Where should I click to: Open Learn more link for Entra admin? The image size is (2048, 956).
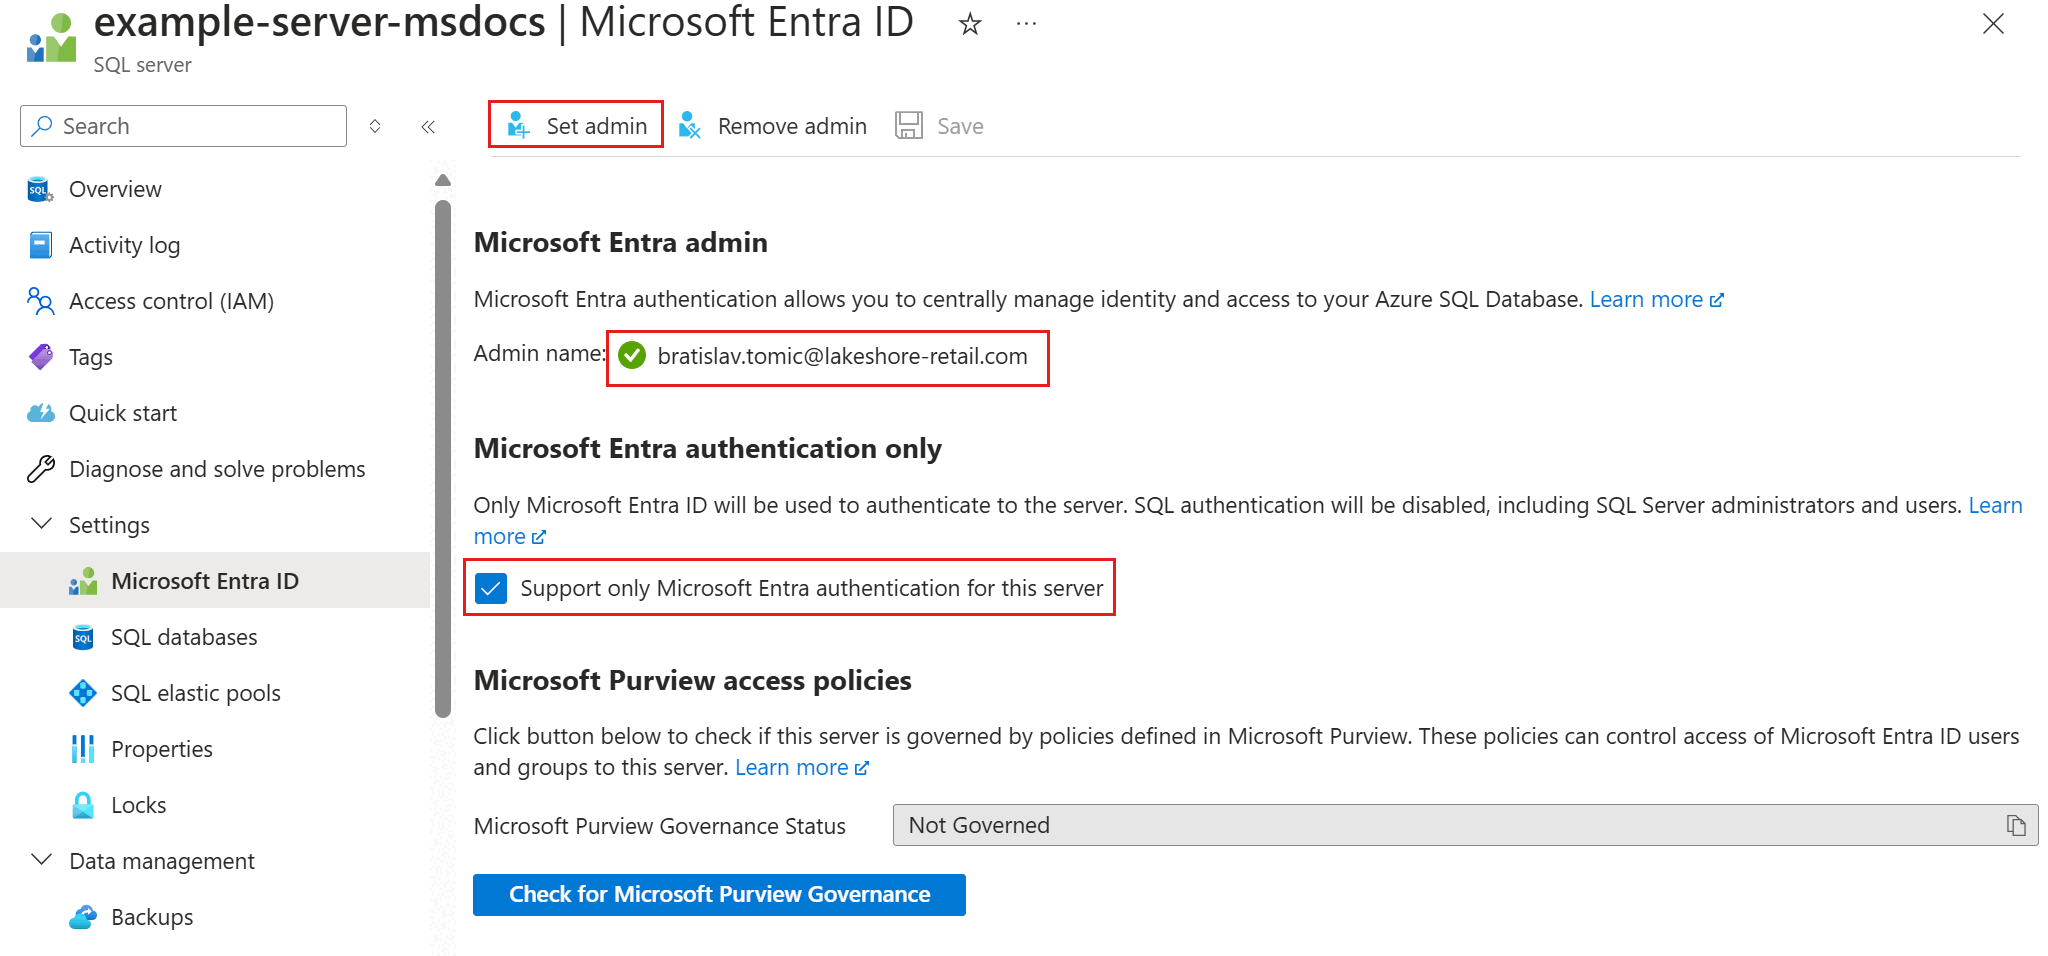pyautogui.click(x=1655, y=299)
